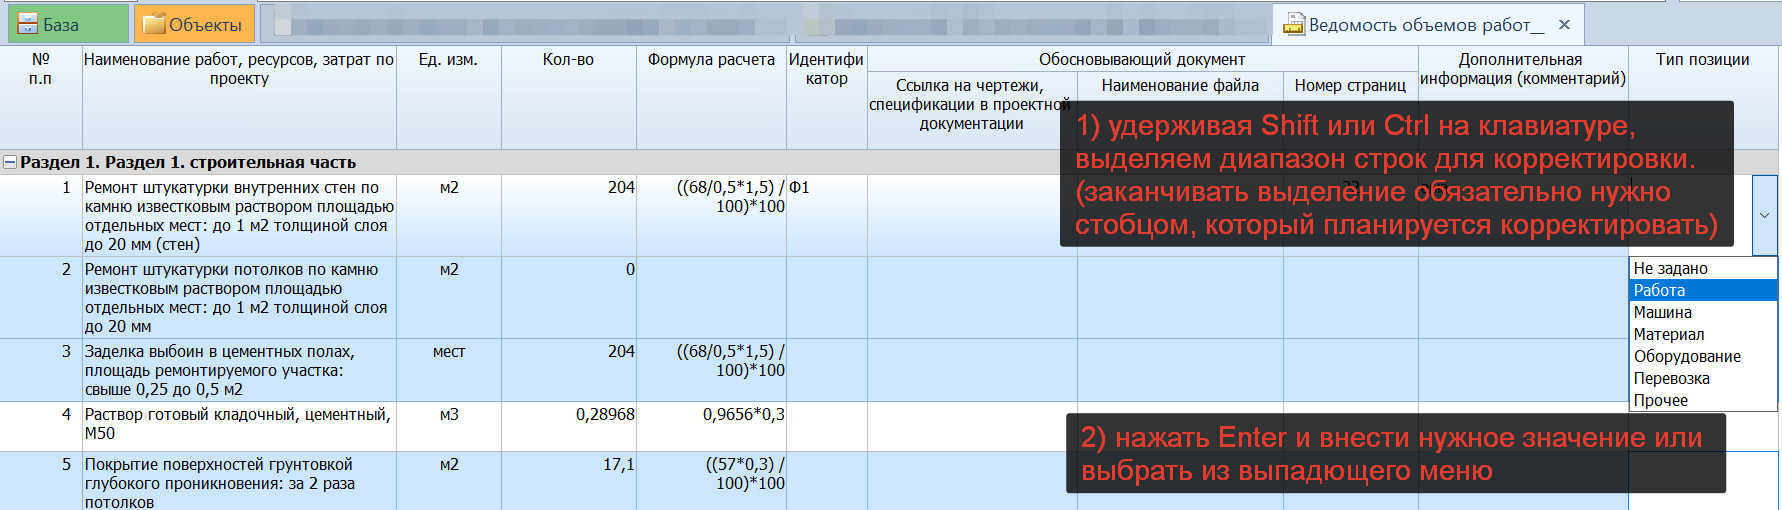
Task: Click Тип позиции cell in row 5
Action: [x=1702, y=482]
